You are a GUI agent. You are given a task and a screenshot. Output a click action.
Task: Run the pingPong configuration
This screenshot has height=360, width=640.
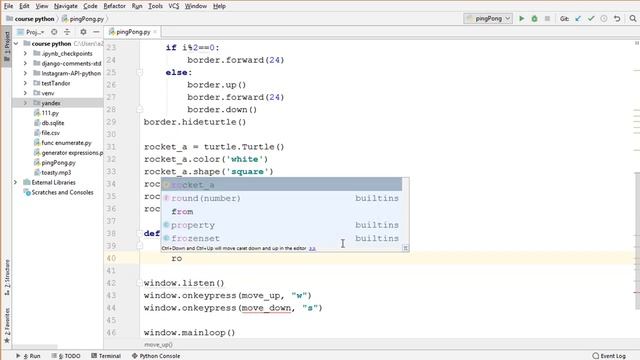pos(521,18)
